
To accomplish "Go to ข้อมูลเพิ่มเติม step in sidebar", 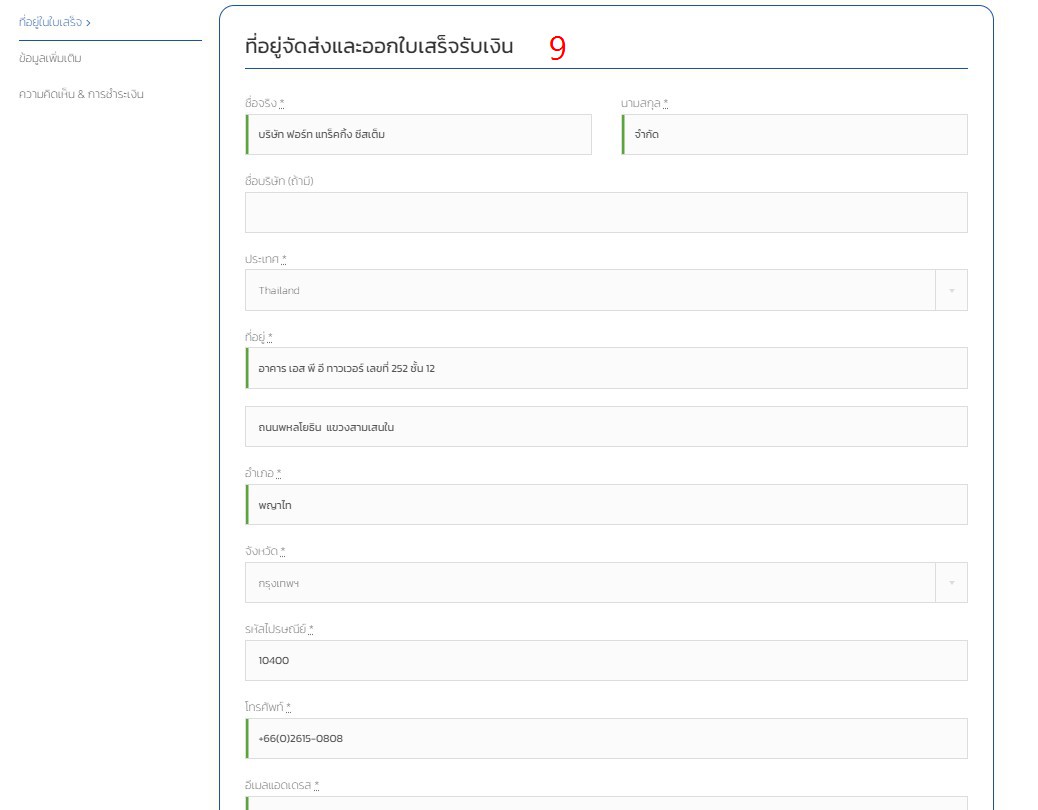I will pyautogui.click(x=50, y=58).
